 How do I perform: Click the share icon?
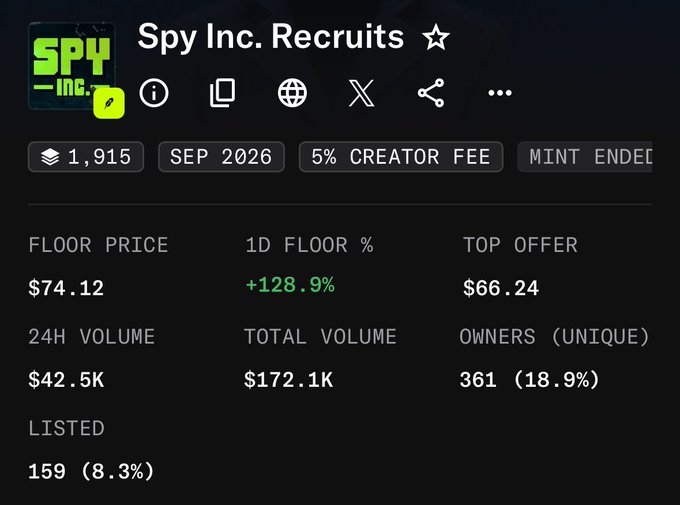coord(431,92)
